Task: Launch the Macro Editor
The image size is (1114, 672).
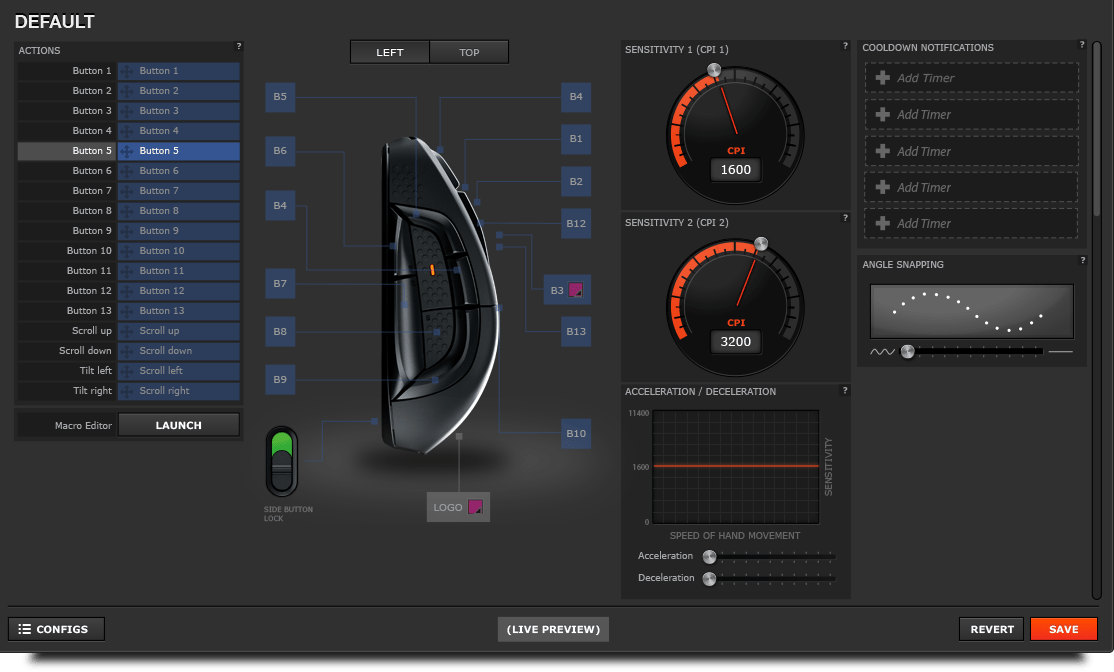Action: pos(179,425)
